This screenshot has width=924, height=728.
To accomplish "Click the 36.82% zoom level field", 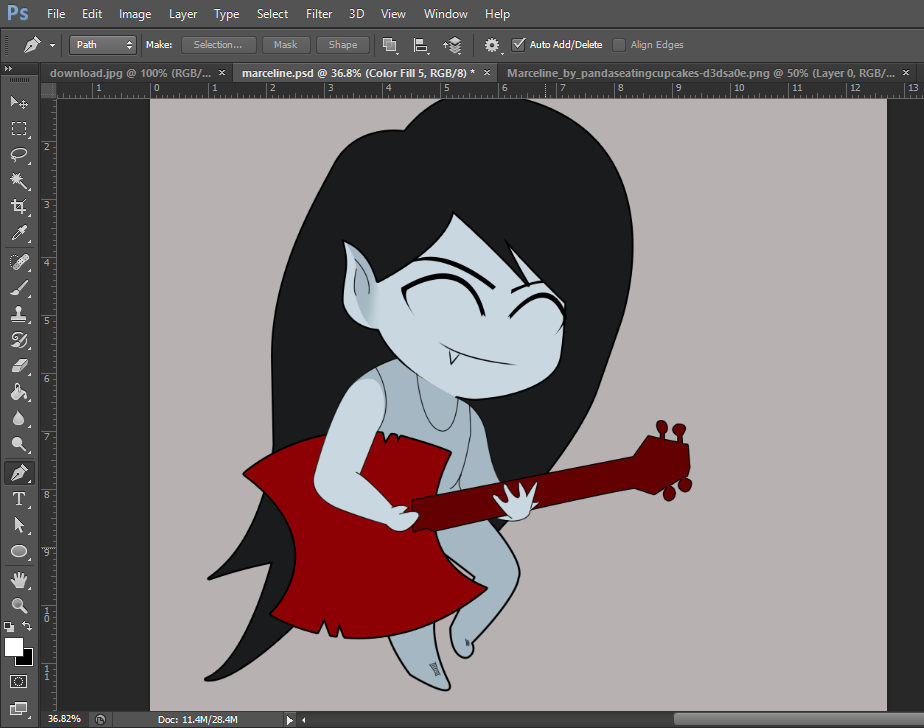I will tap(64, 719).
